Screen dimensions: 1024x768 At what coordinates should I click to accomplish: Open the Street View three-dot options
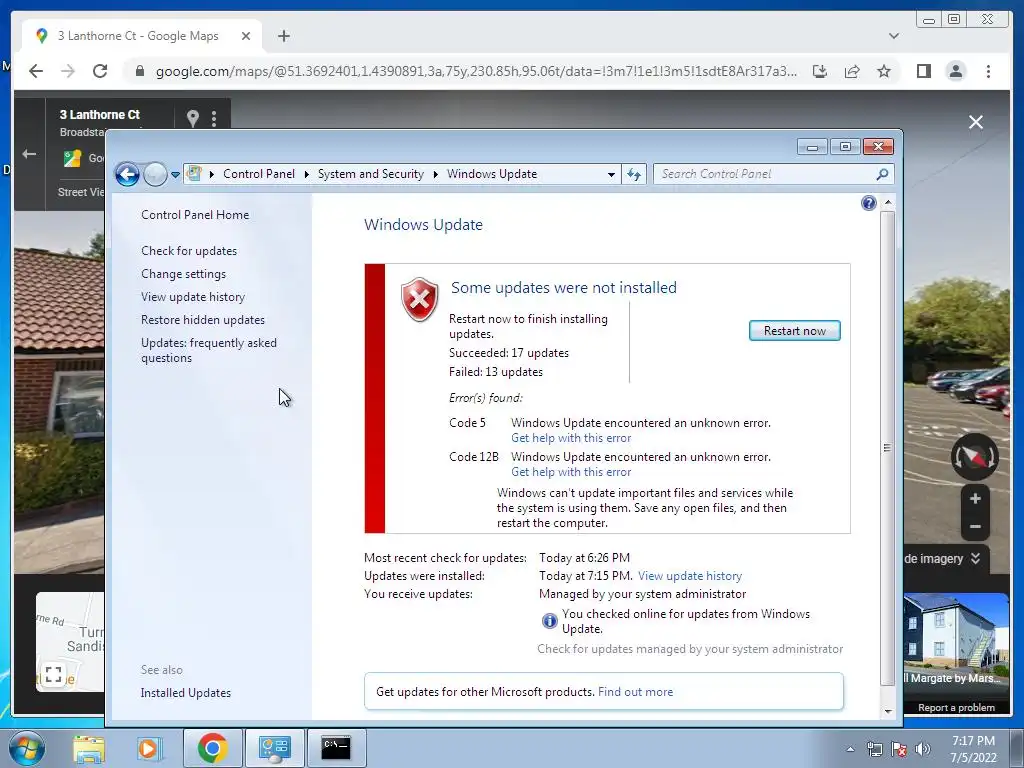[214, 118]
